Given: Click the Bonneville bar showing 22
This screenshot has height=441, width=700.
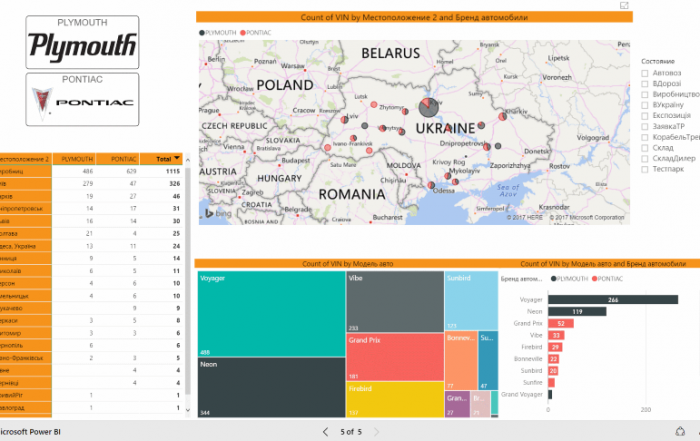Looking at the screenshot, I should click(554, 359).
